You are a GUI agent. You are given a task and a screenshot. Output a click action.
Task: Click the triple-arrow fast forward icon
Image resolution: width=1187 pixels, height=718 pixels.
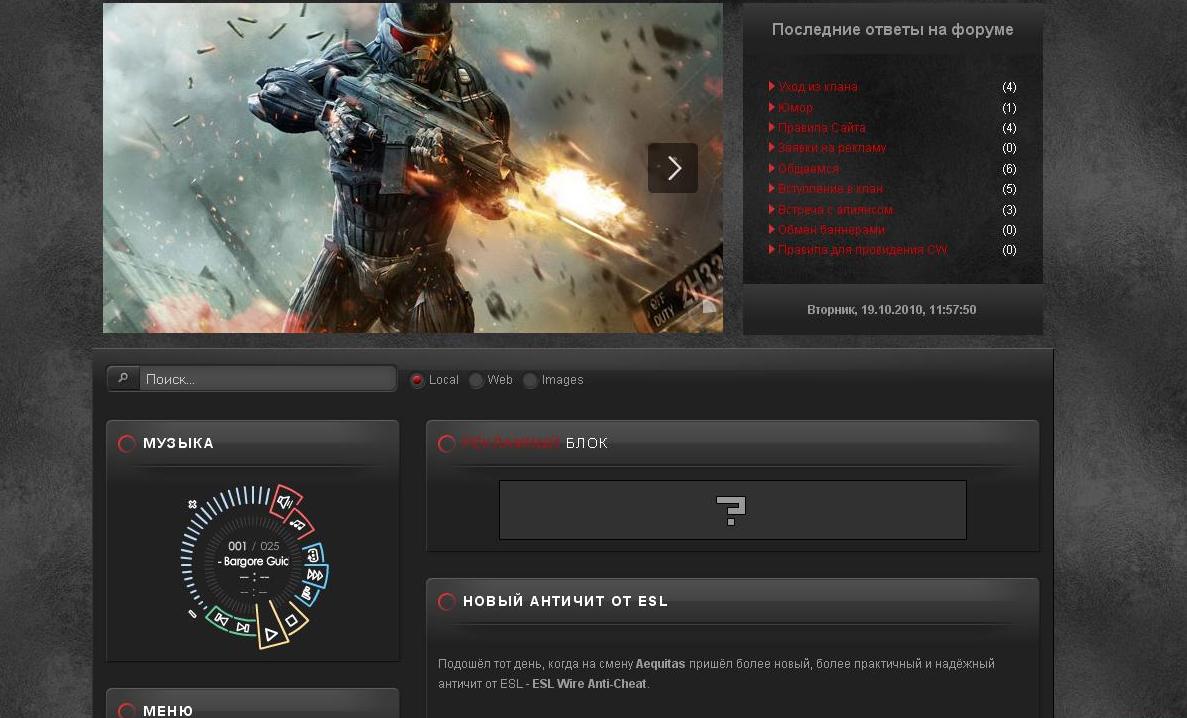coord(315,575)
